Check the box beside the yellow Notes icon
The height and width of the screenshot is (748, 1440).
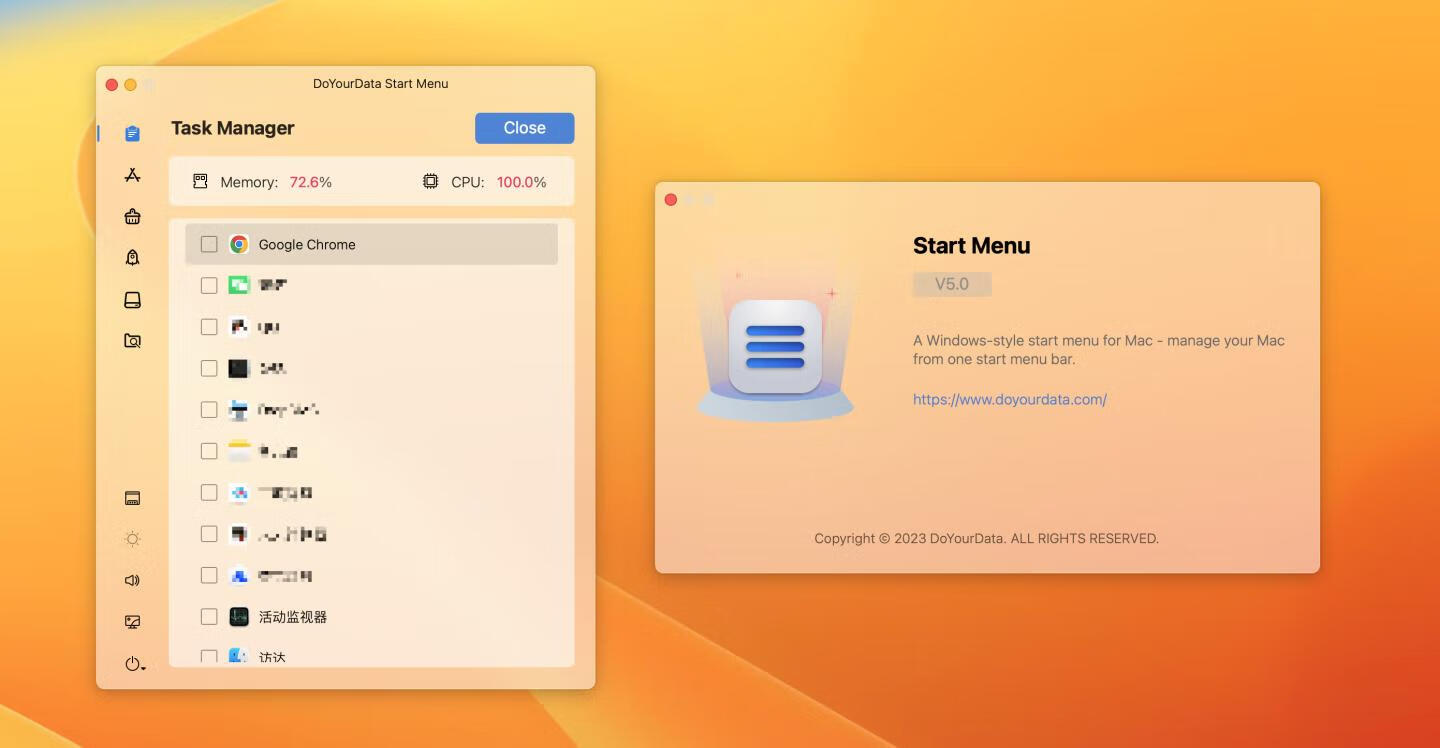click(x=209, y=451)
